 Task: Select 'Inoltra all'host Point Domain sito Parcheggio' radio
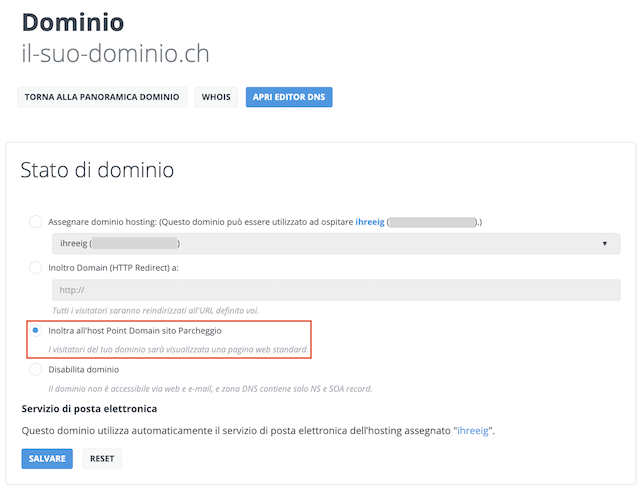(36, 330)
